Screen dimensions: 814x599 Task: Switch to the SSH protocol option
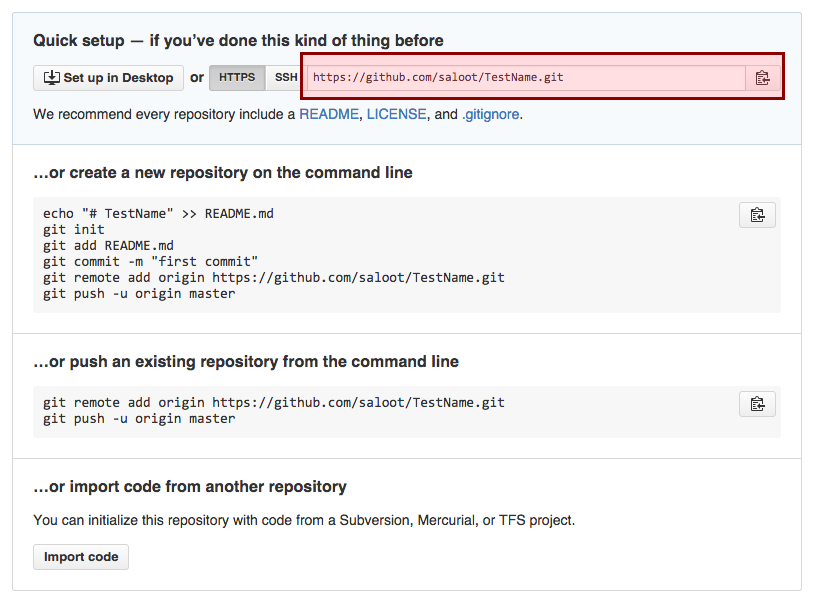(x=286, y=77)
